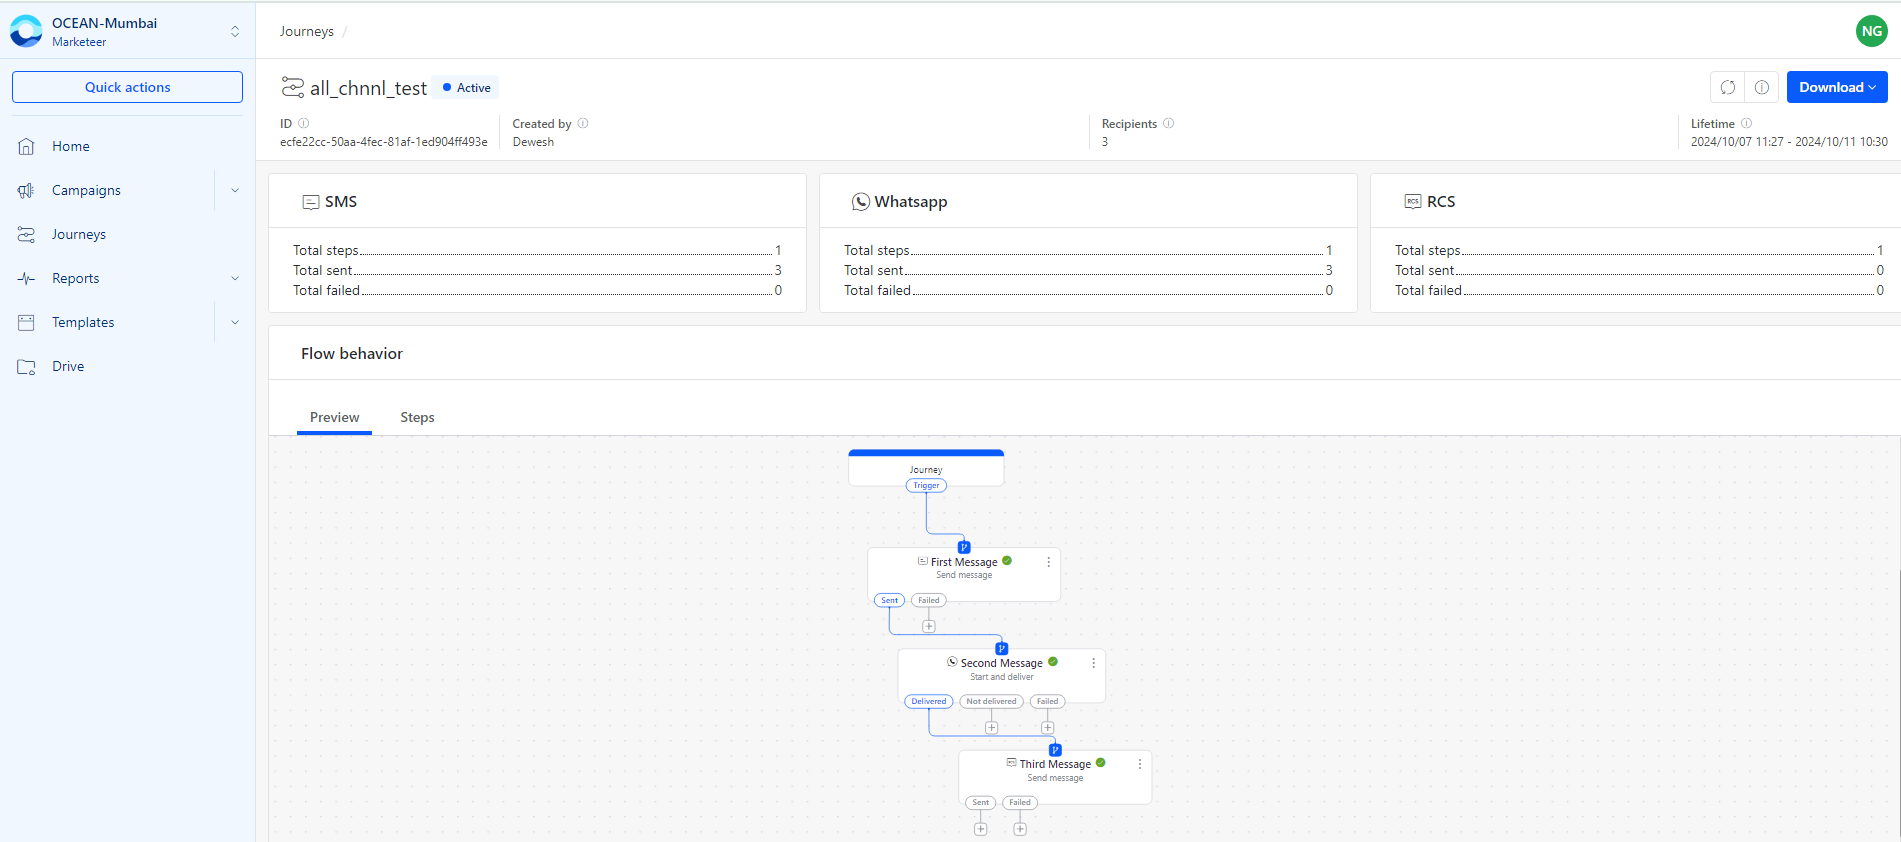This screenshot has width=1901, height=842.
Task: Click branch connector icon above Second Message
Action: pyautogui.click(x=1001, y=648)
